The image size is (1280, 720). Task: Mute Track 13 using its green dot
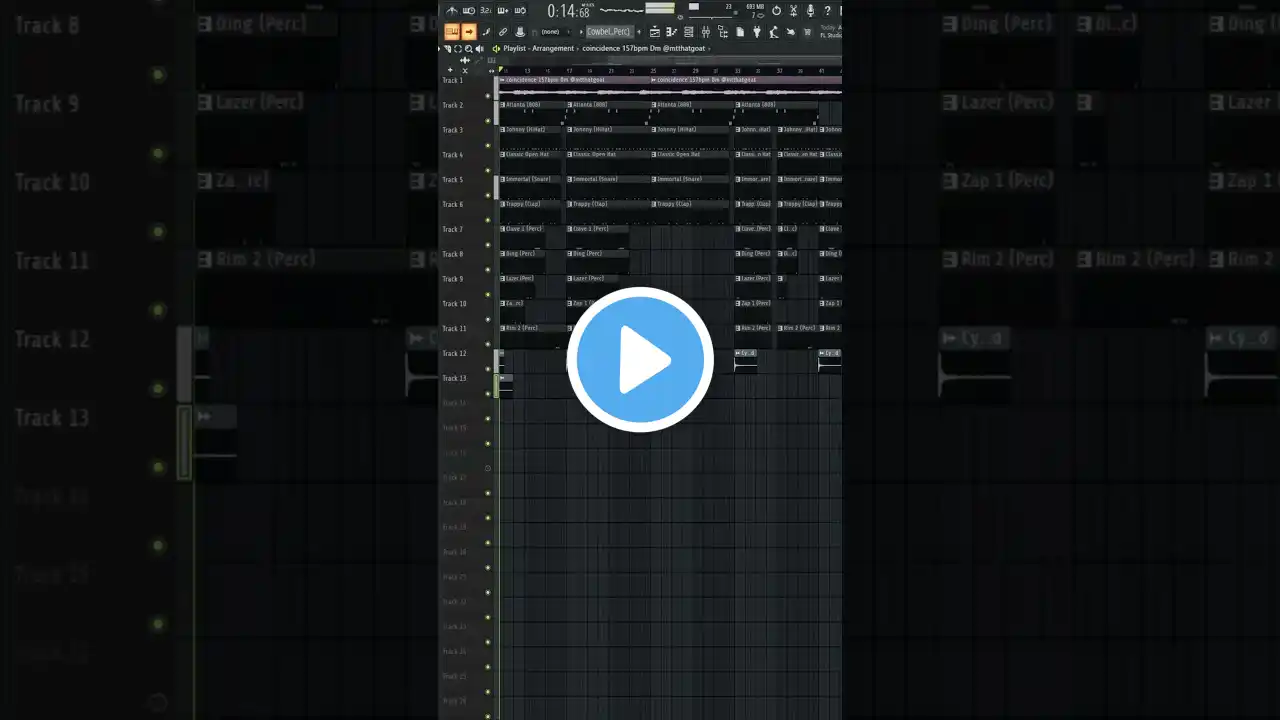488,394
